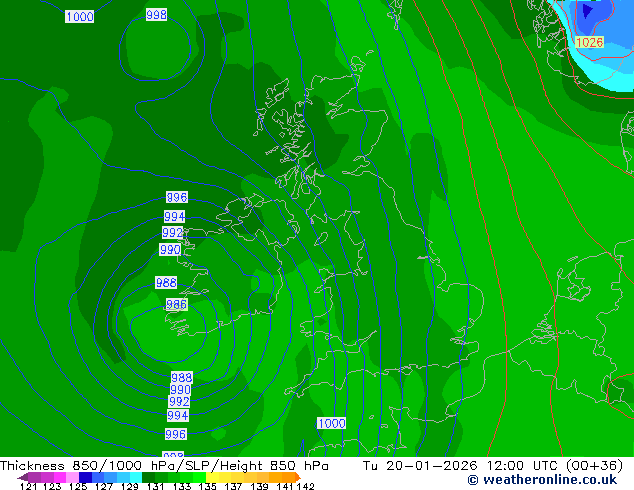Click the 1000 isobar label over France

pyautogui.click(x=332, y=423)
